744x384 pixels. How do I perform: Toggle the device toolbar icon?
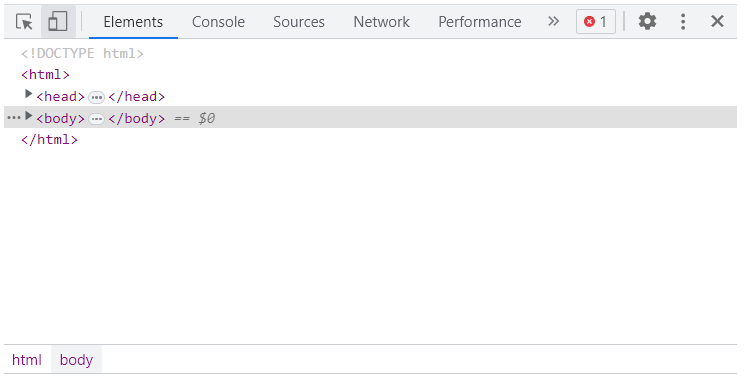point(58,22)
